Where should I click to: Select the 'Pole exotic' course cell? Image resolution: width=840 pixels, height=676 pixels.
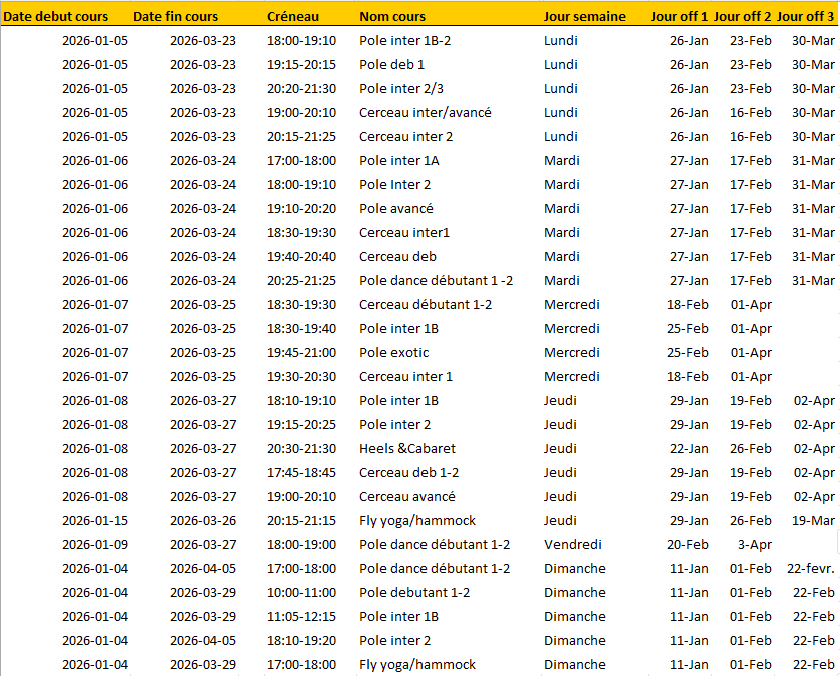click(x=394, y=352)
